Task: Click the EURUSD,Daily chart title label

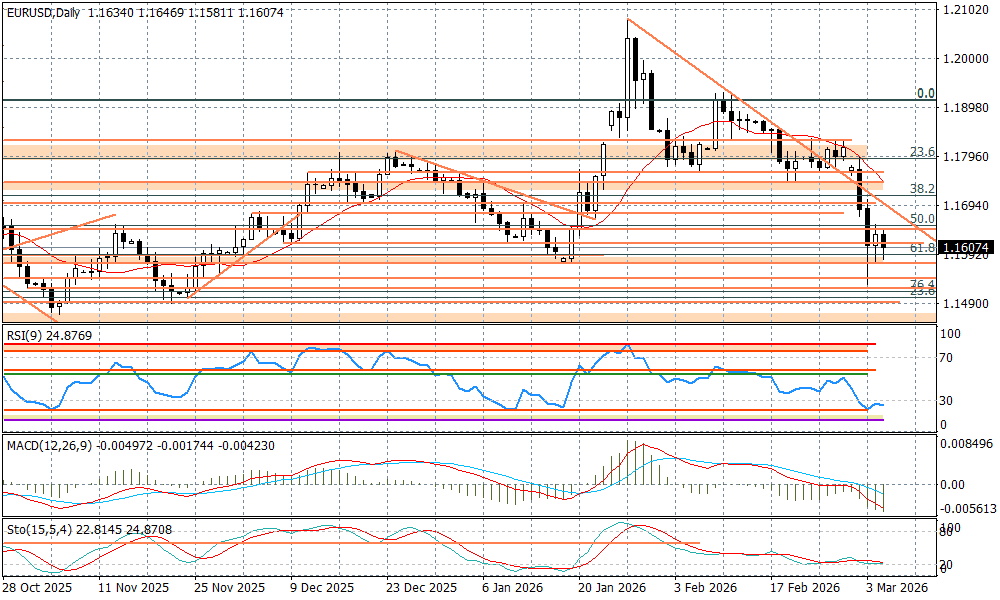Action: click(x=43, y=11)
